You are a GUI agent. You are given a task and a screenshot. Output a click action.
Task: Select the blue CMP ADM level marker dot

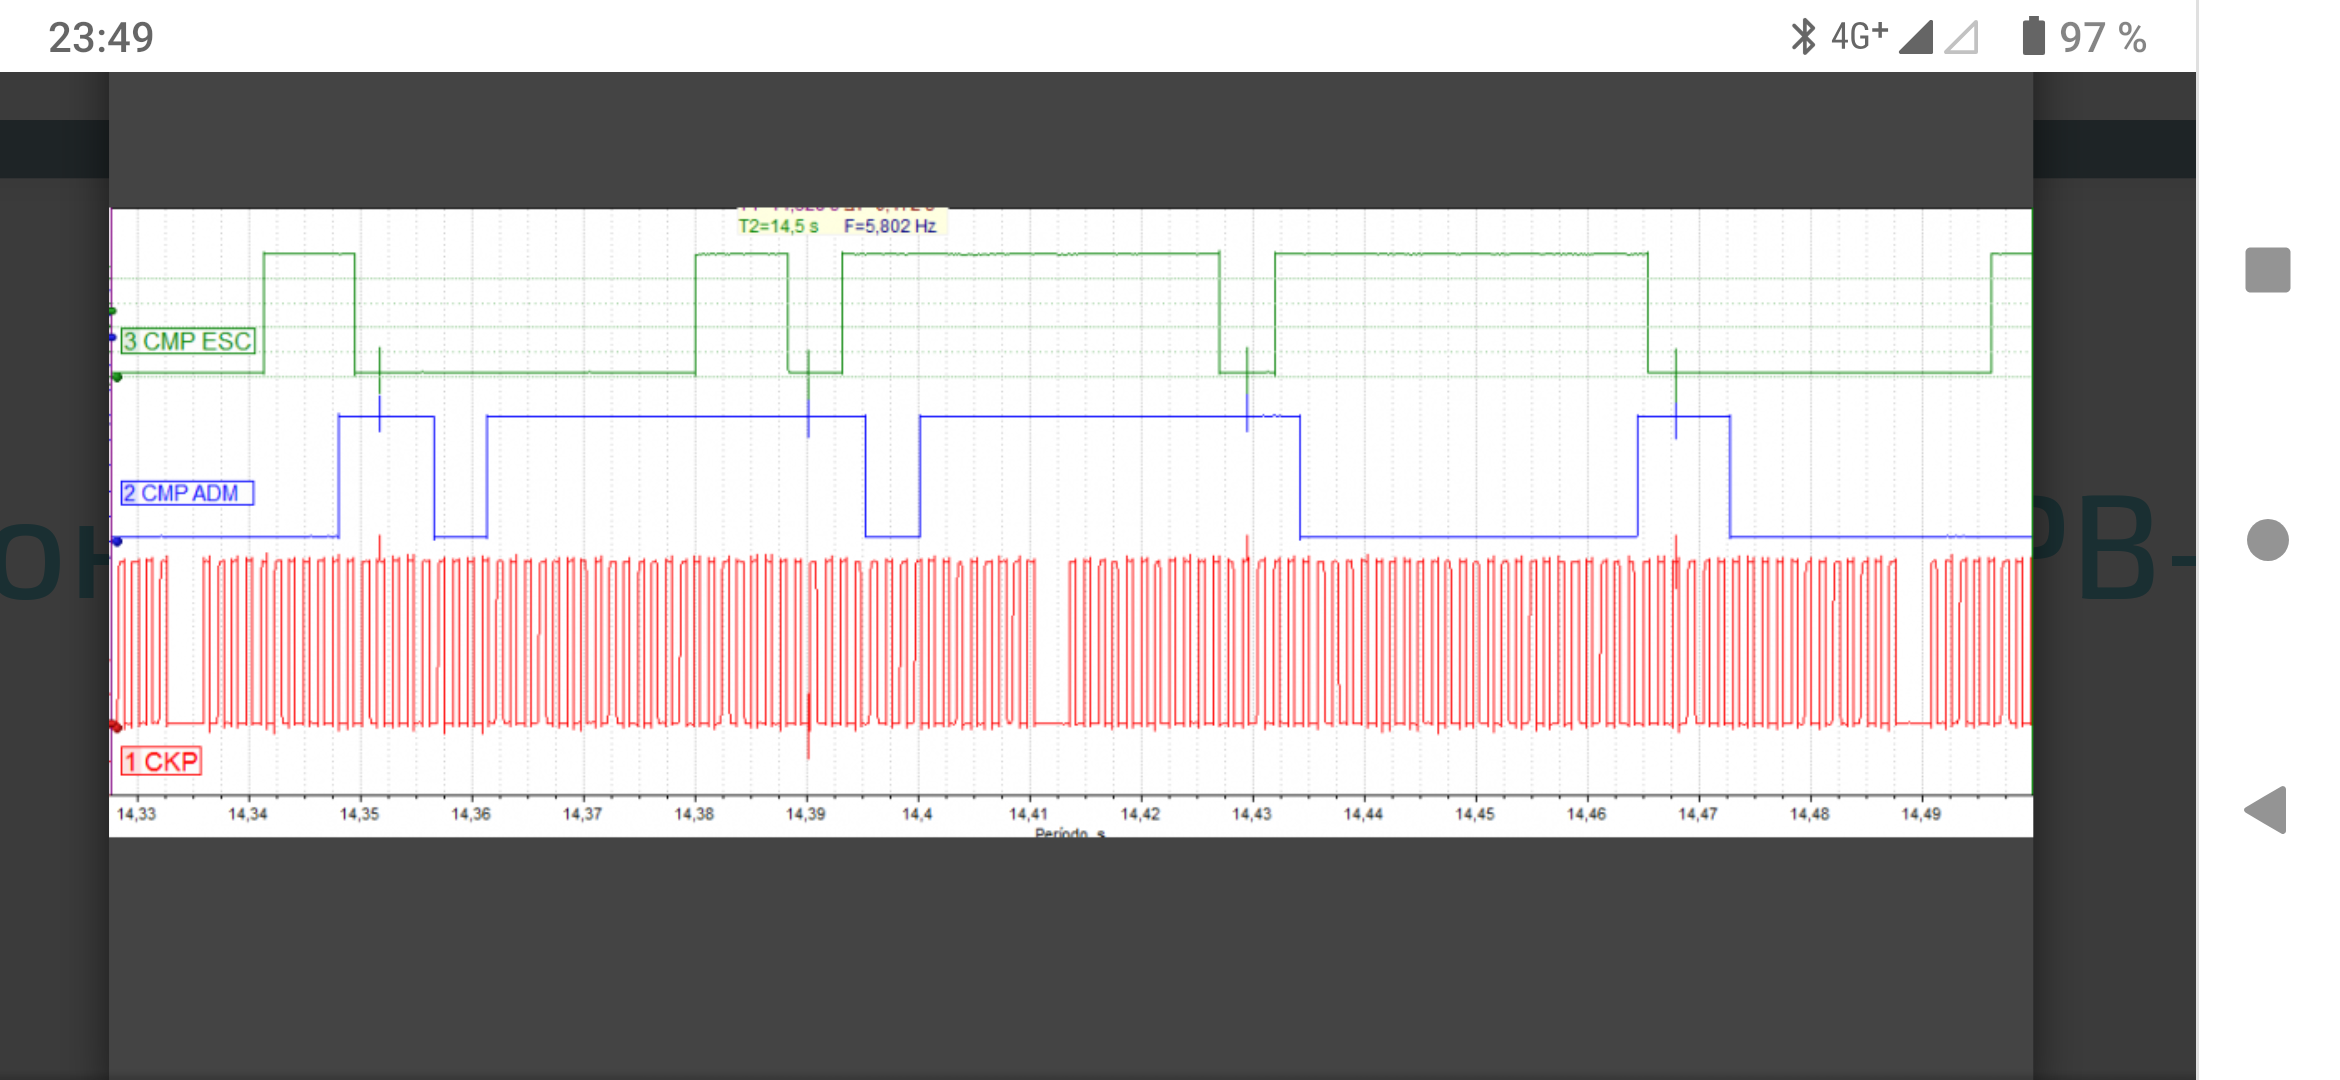[x=117, y=541]
